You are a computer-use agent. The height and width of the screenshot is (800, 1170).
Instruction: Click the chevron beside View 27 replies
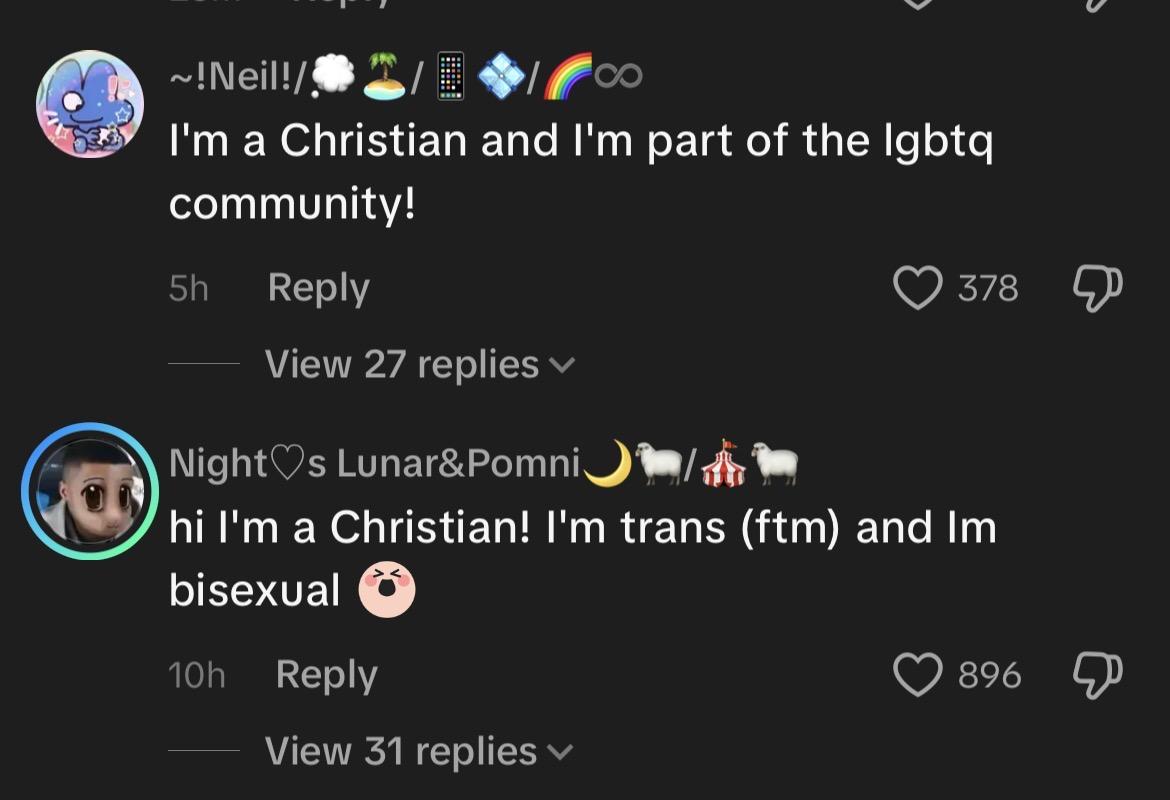pyautogui.click(x=562, y=366)
